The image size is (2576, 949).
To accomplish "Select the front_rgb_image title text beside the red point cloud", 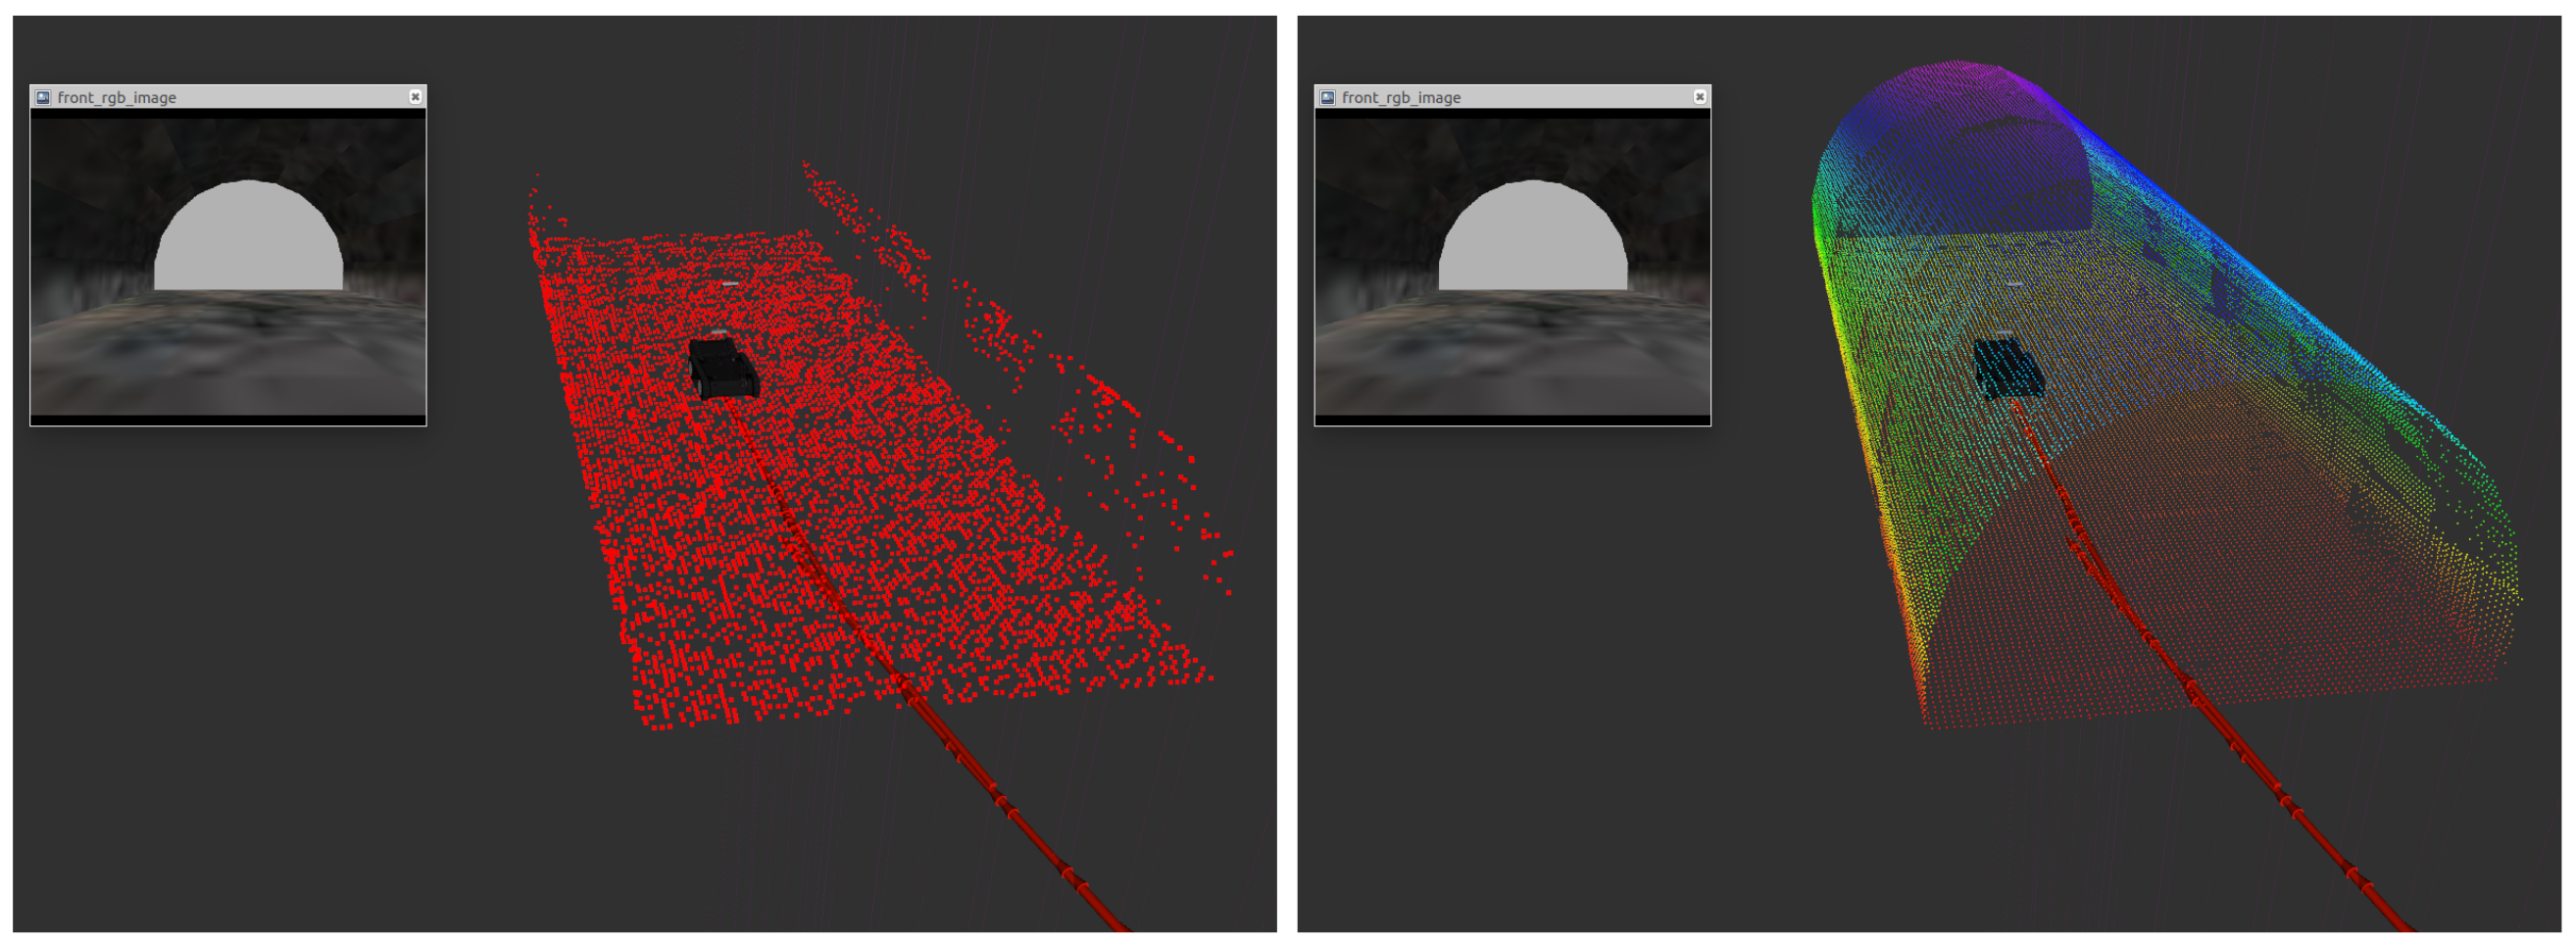I will [117, 98].
